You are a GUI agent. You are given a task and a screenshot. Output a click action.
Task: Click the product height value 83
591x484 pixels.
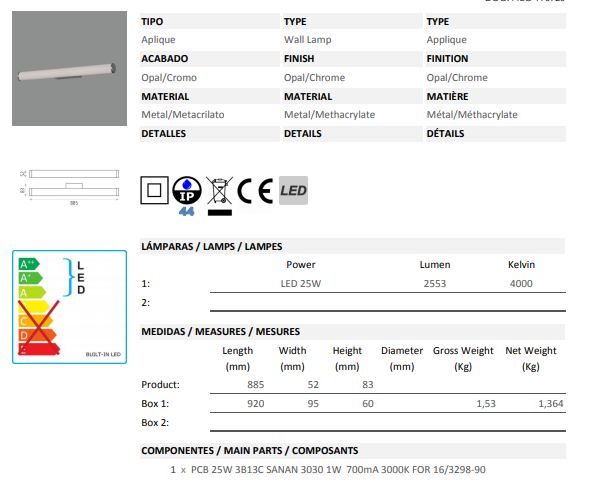(368, 384)
